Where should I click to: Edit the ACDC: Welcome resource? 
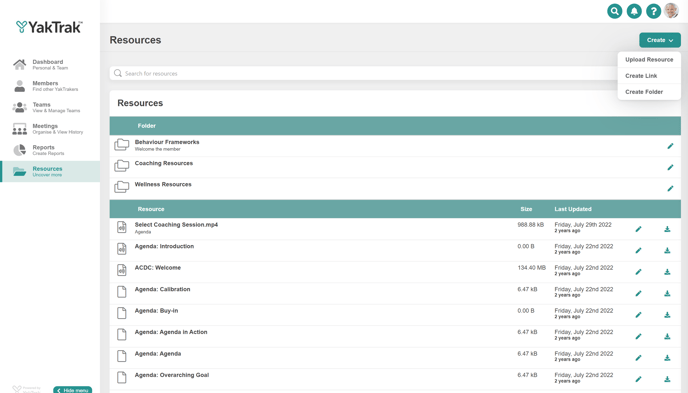[x=638, y=272]
